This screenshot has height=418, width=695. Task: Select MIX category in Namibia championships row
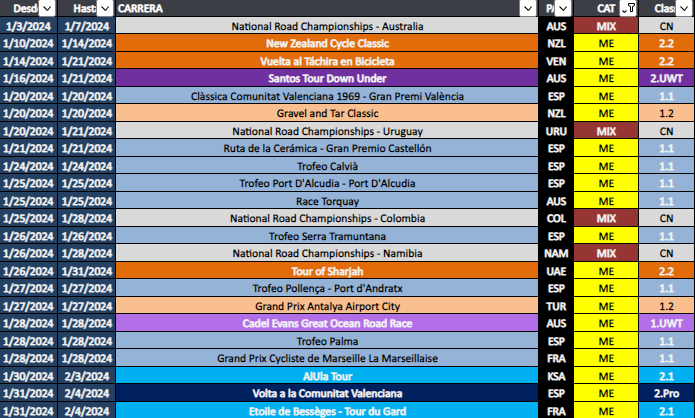606,254
